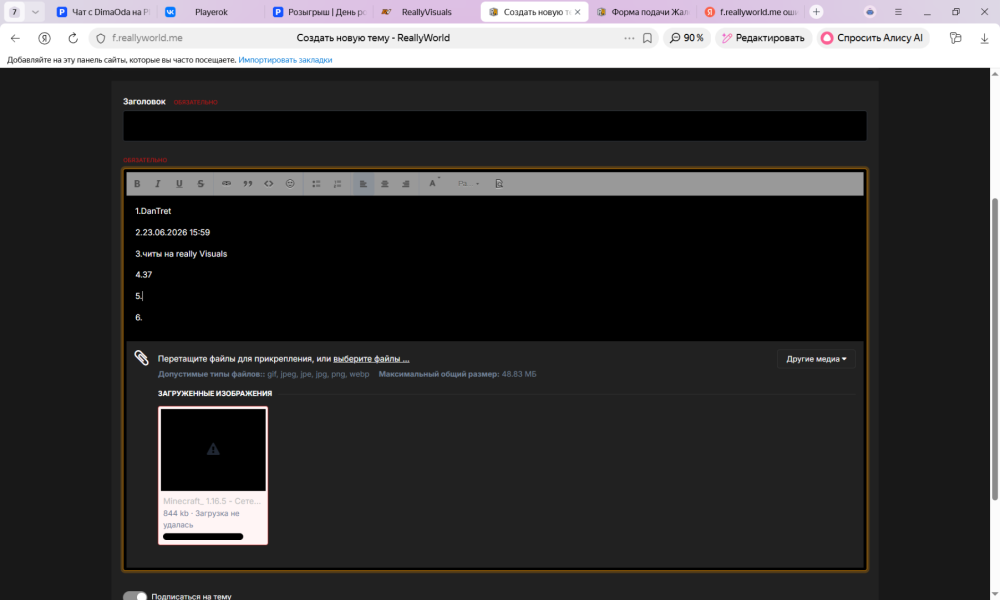Open the side panel icon near downloads

tap(955, 38)
